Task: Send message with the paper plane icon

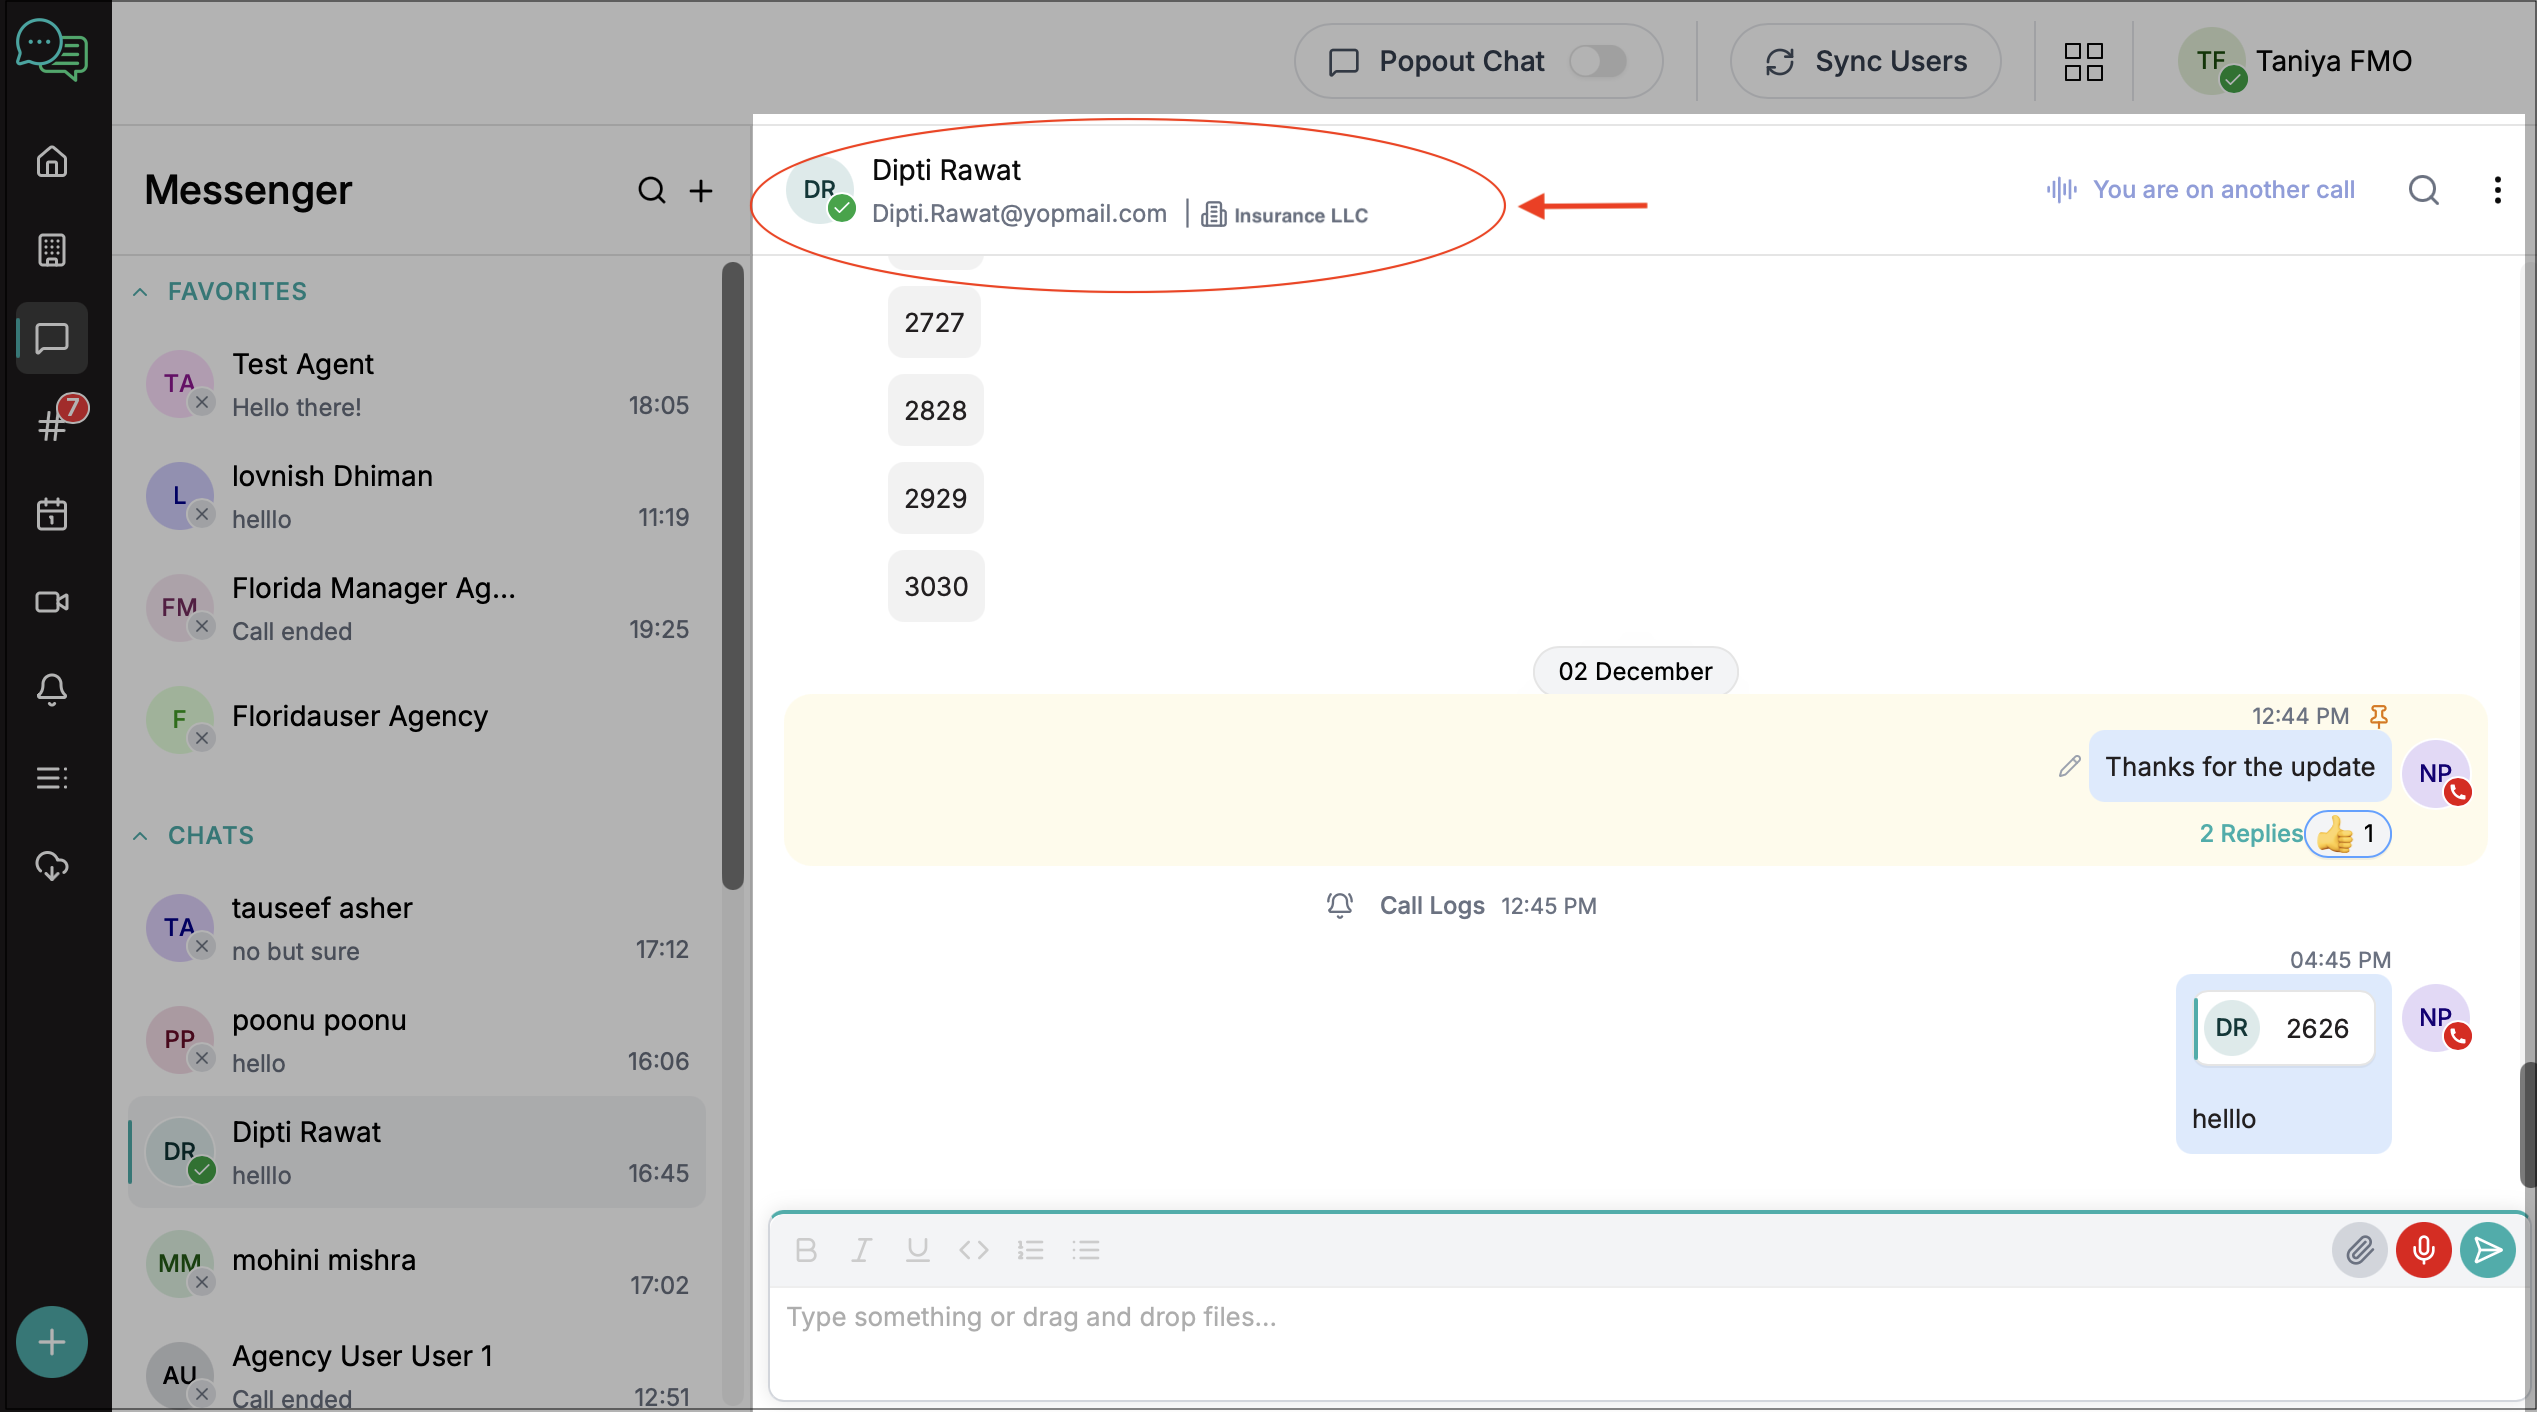Action: [2487, 1250]
